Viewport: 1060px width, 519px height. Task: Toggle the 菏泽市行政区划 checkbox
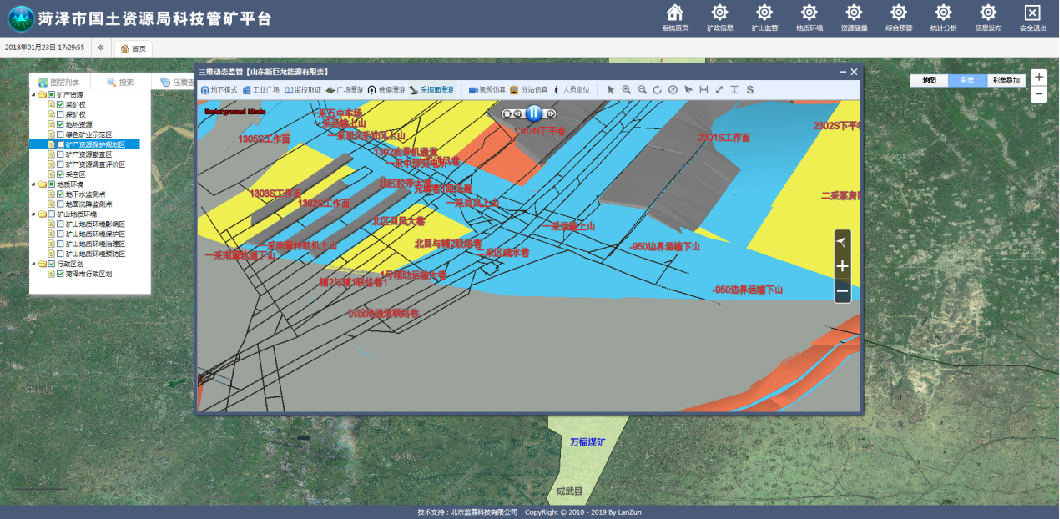click(61, 274)
